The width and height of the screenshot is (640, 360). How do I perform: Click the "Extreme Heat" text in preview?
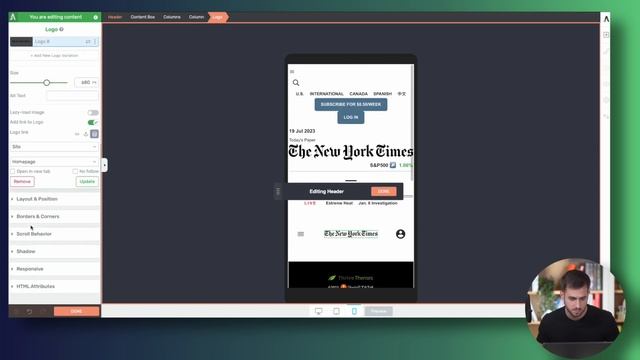[x=339, y=203]
